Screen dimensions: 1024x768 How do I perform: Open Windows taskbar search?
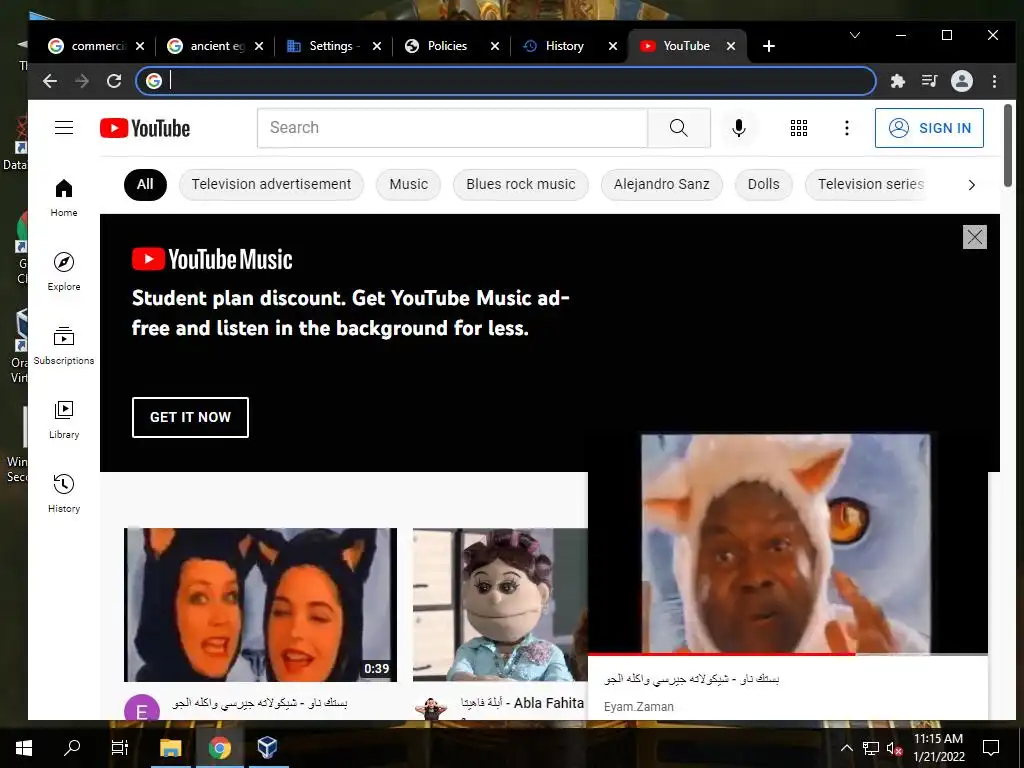72,748
